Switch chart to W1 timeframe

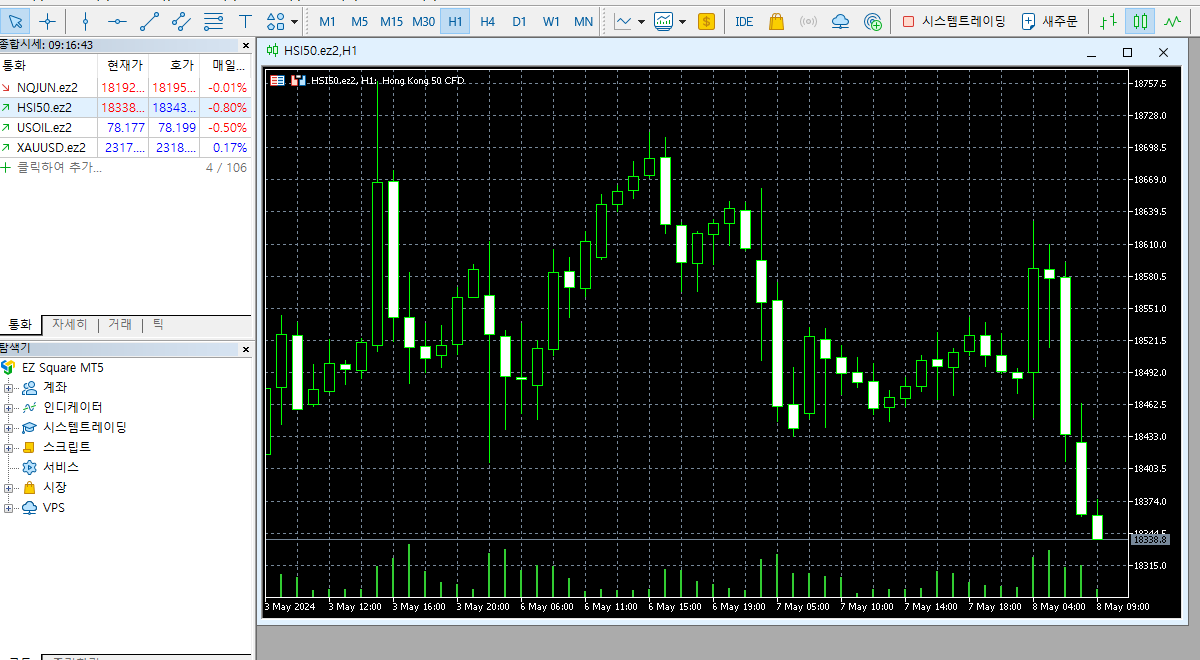click(x=551, y=21)
